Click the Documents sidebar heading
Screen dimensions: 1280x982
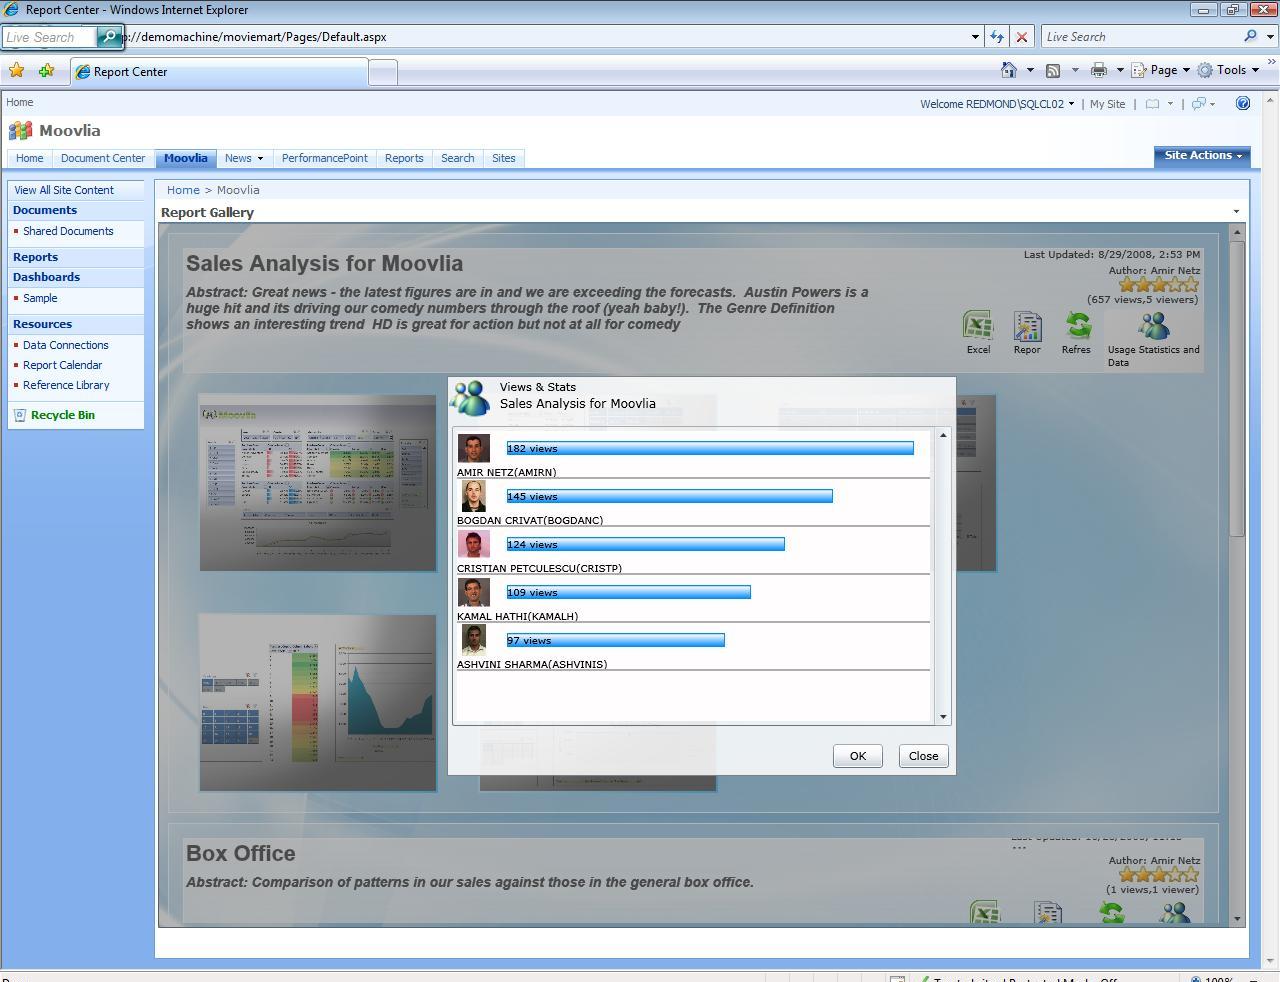pos(45,210)
